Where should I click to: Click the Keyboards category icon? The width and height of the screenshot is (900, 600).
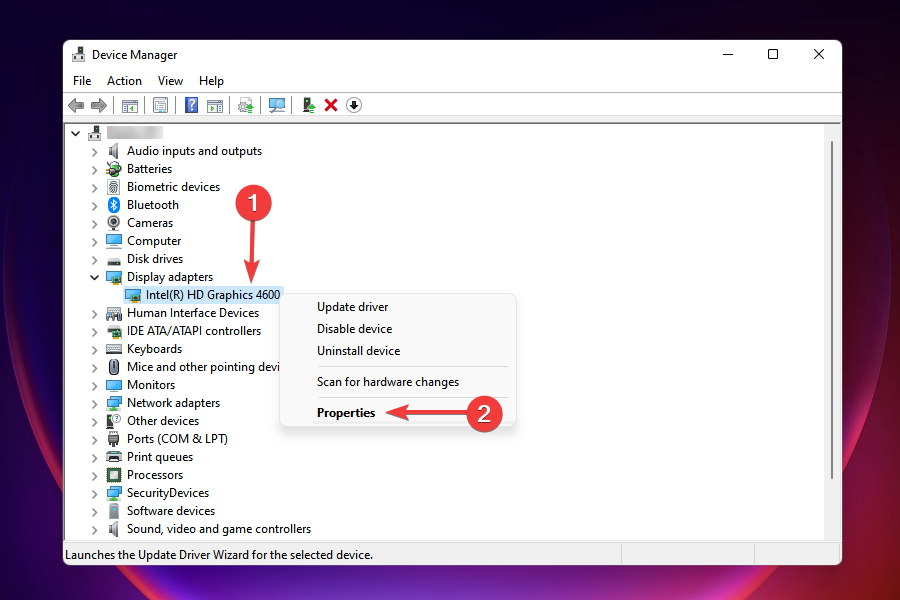pos(114,349)
